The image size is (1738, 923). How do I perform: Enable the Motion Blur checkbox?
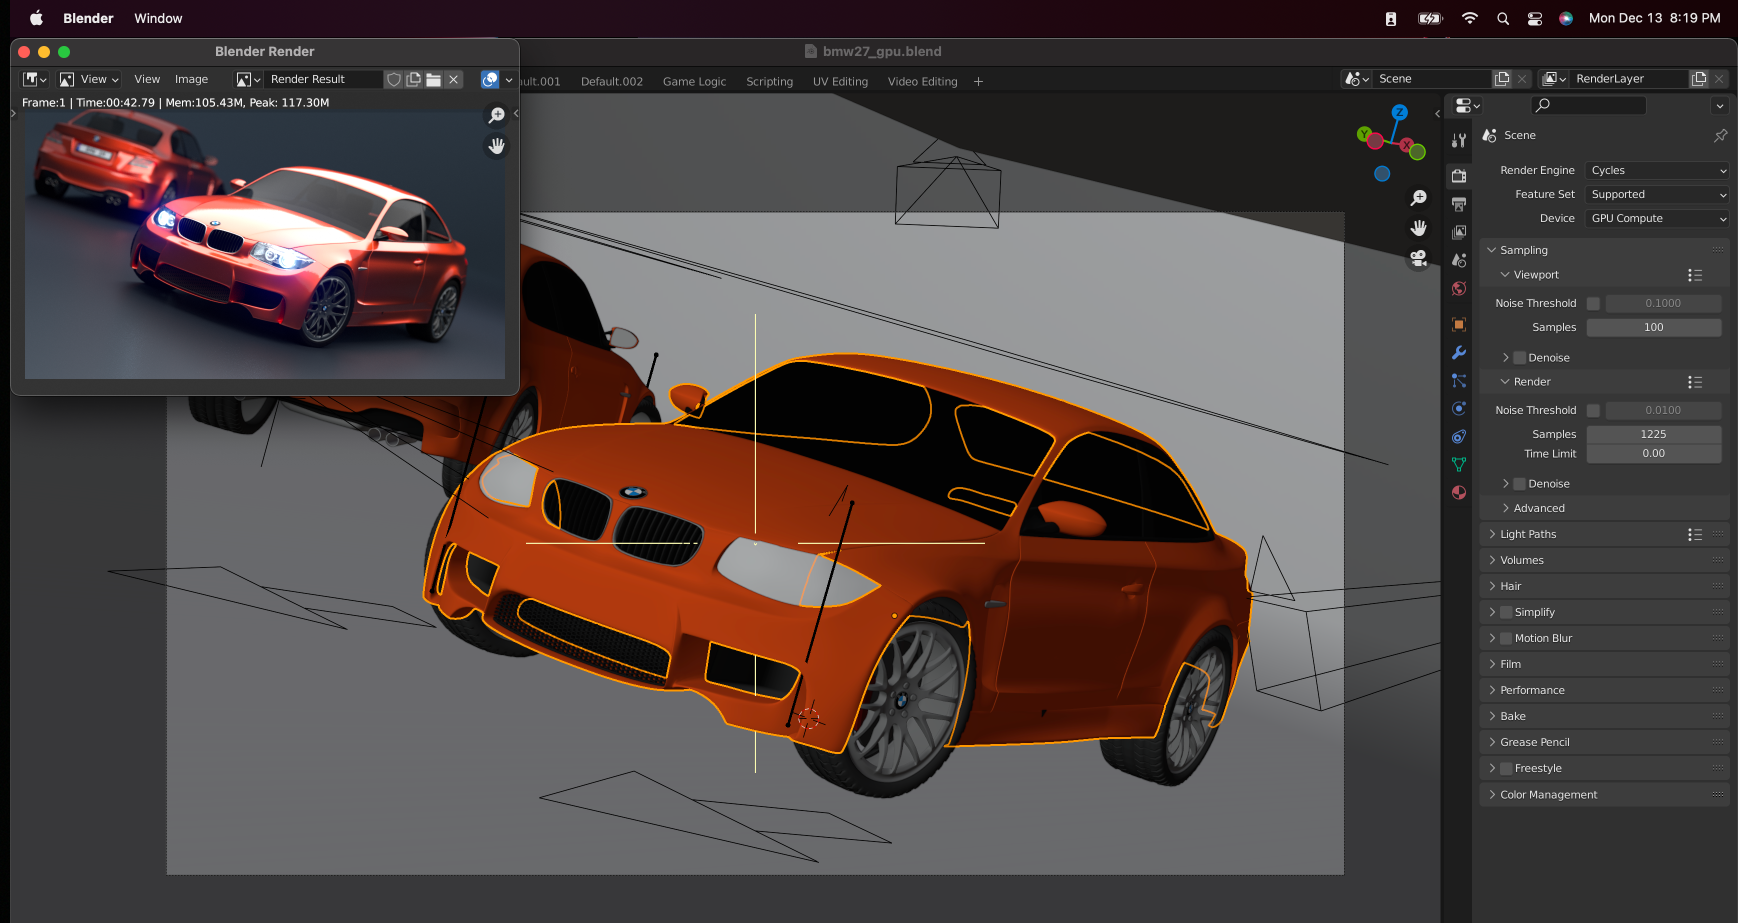(x=1506, y=638)
